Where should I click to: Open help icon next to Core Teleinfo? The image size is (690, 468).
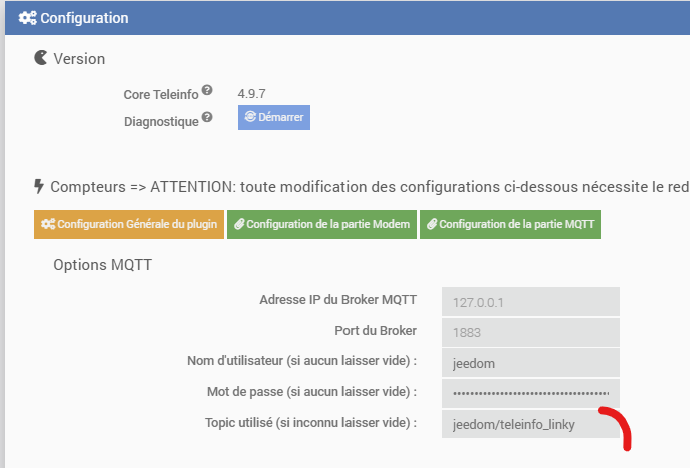click(x=207, y=90)
